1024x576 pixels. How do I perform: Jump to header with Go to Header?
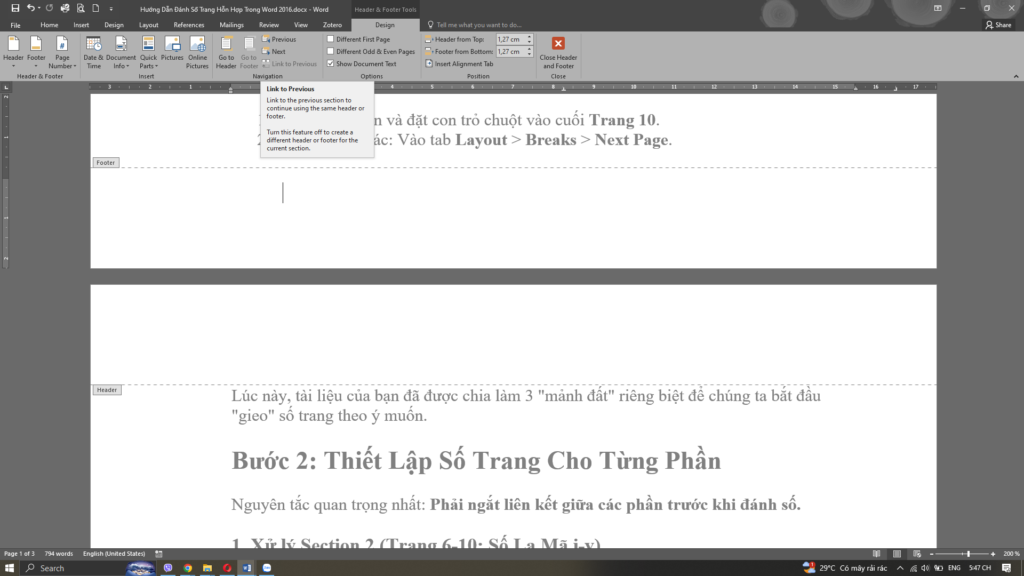point(226,50)
